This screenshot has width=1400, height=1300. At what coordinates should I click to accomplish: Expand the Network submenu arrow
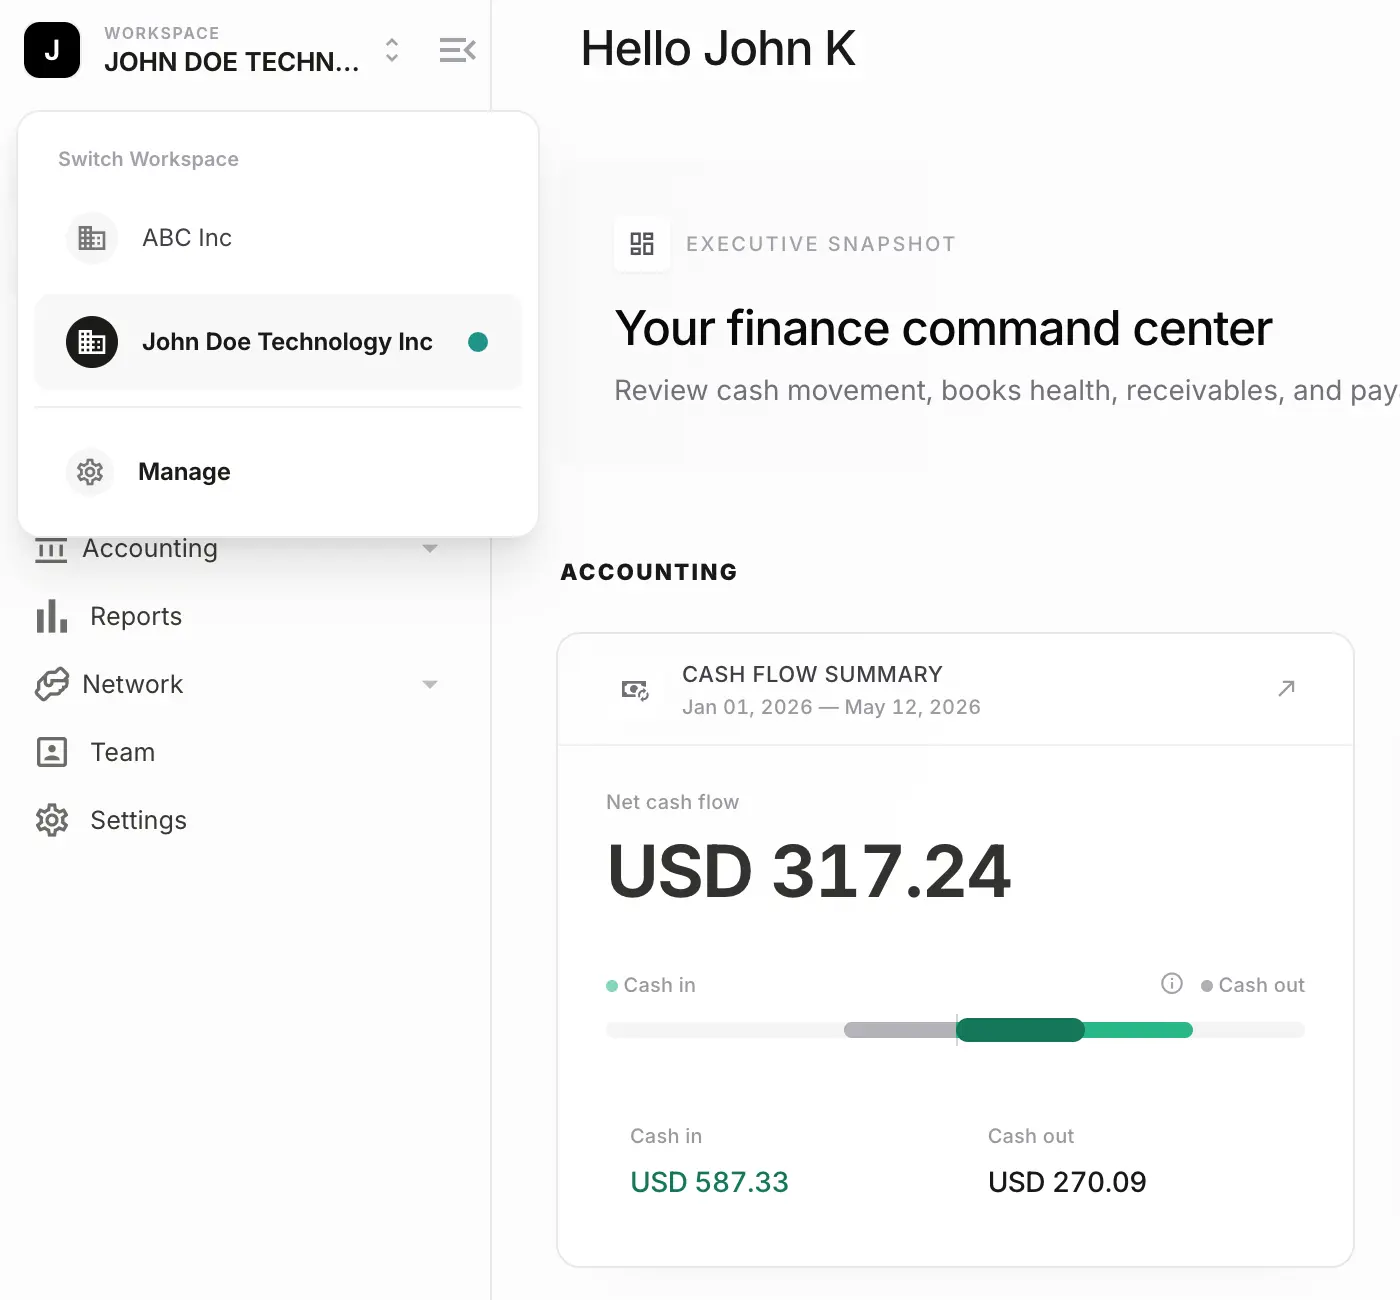click(430, 685)
